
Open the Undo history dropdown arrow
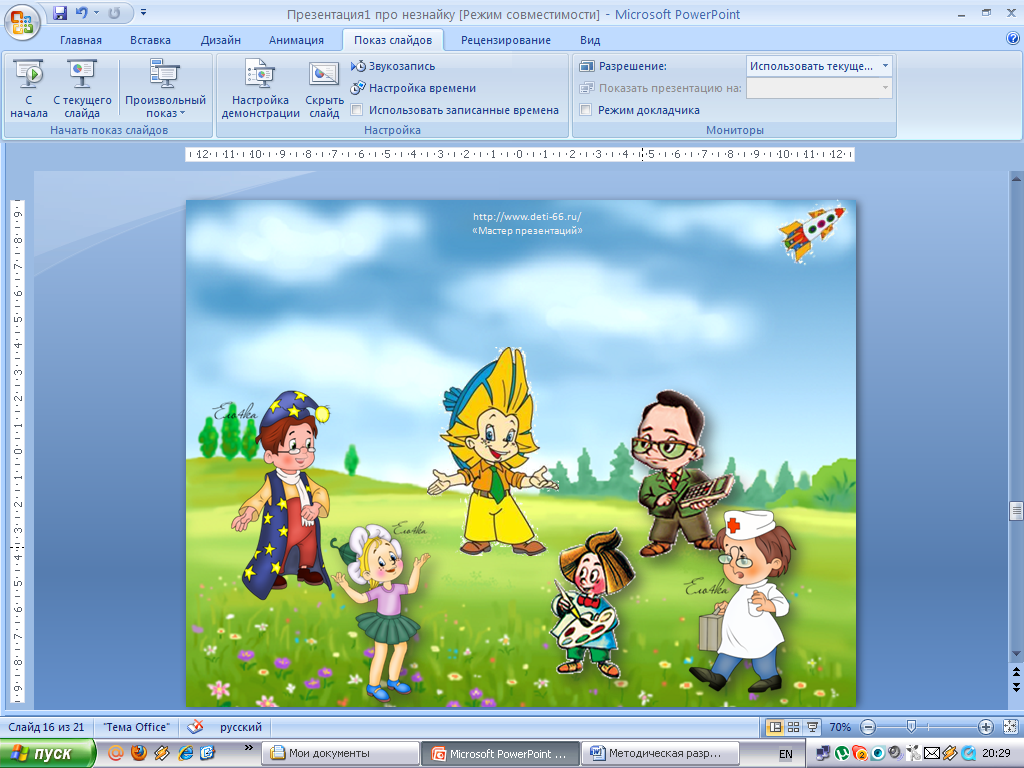click(97, 13)
